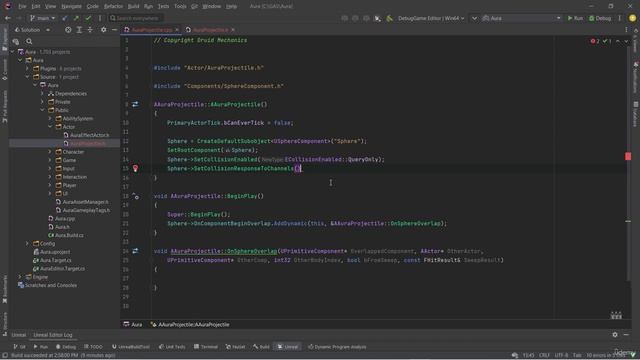Open the Window menu
640x360 pixels.
pos(211,6)
